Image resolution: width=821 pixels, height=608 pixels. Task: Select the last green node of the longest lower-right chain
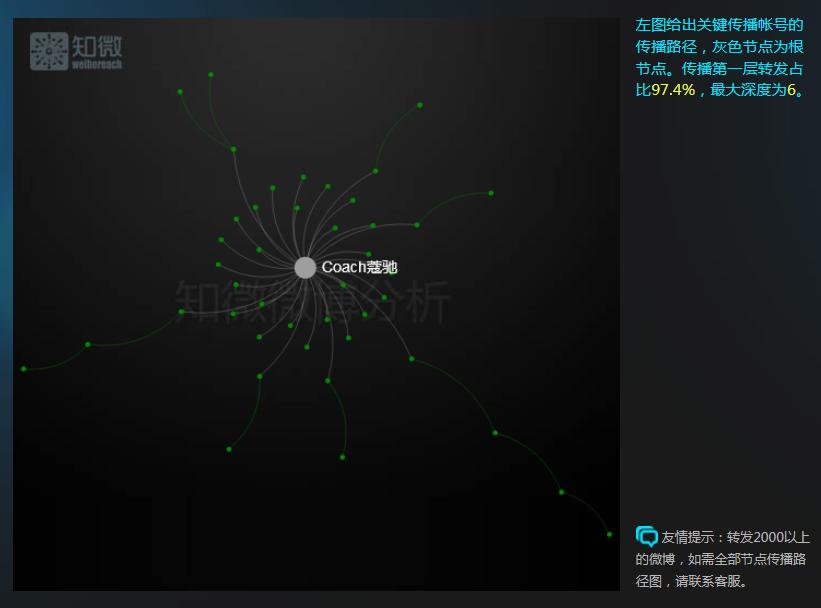pyautogui.click(x=609, y=534)
